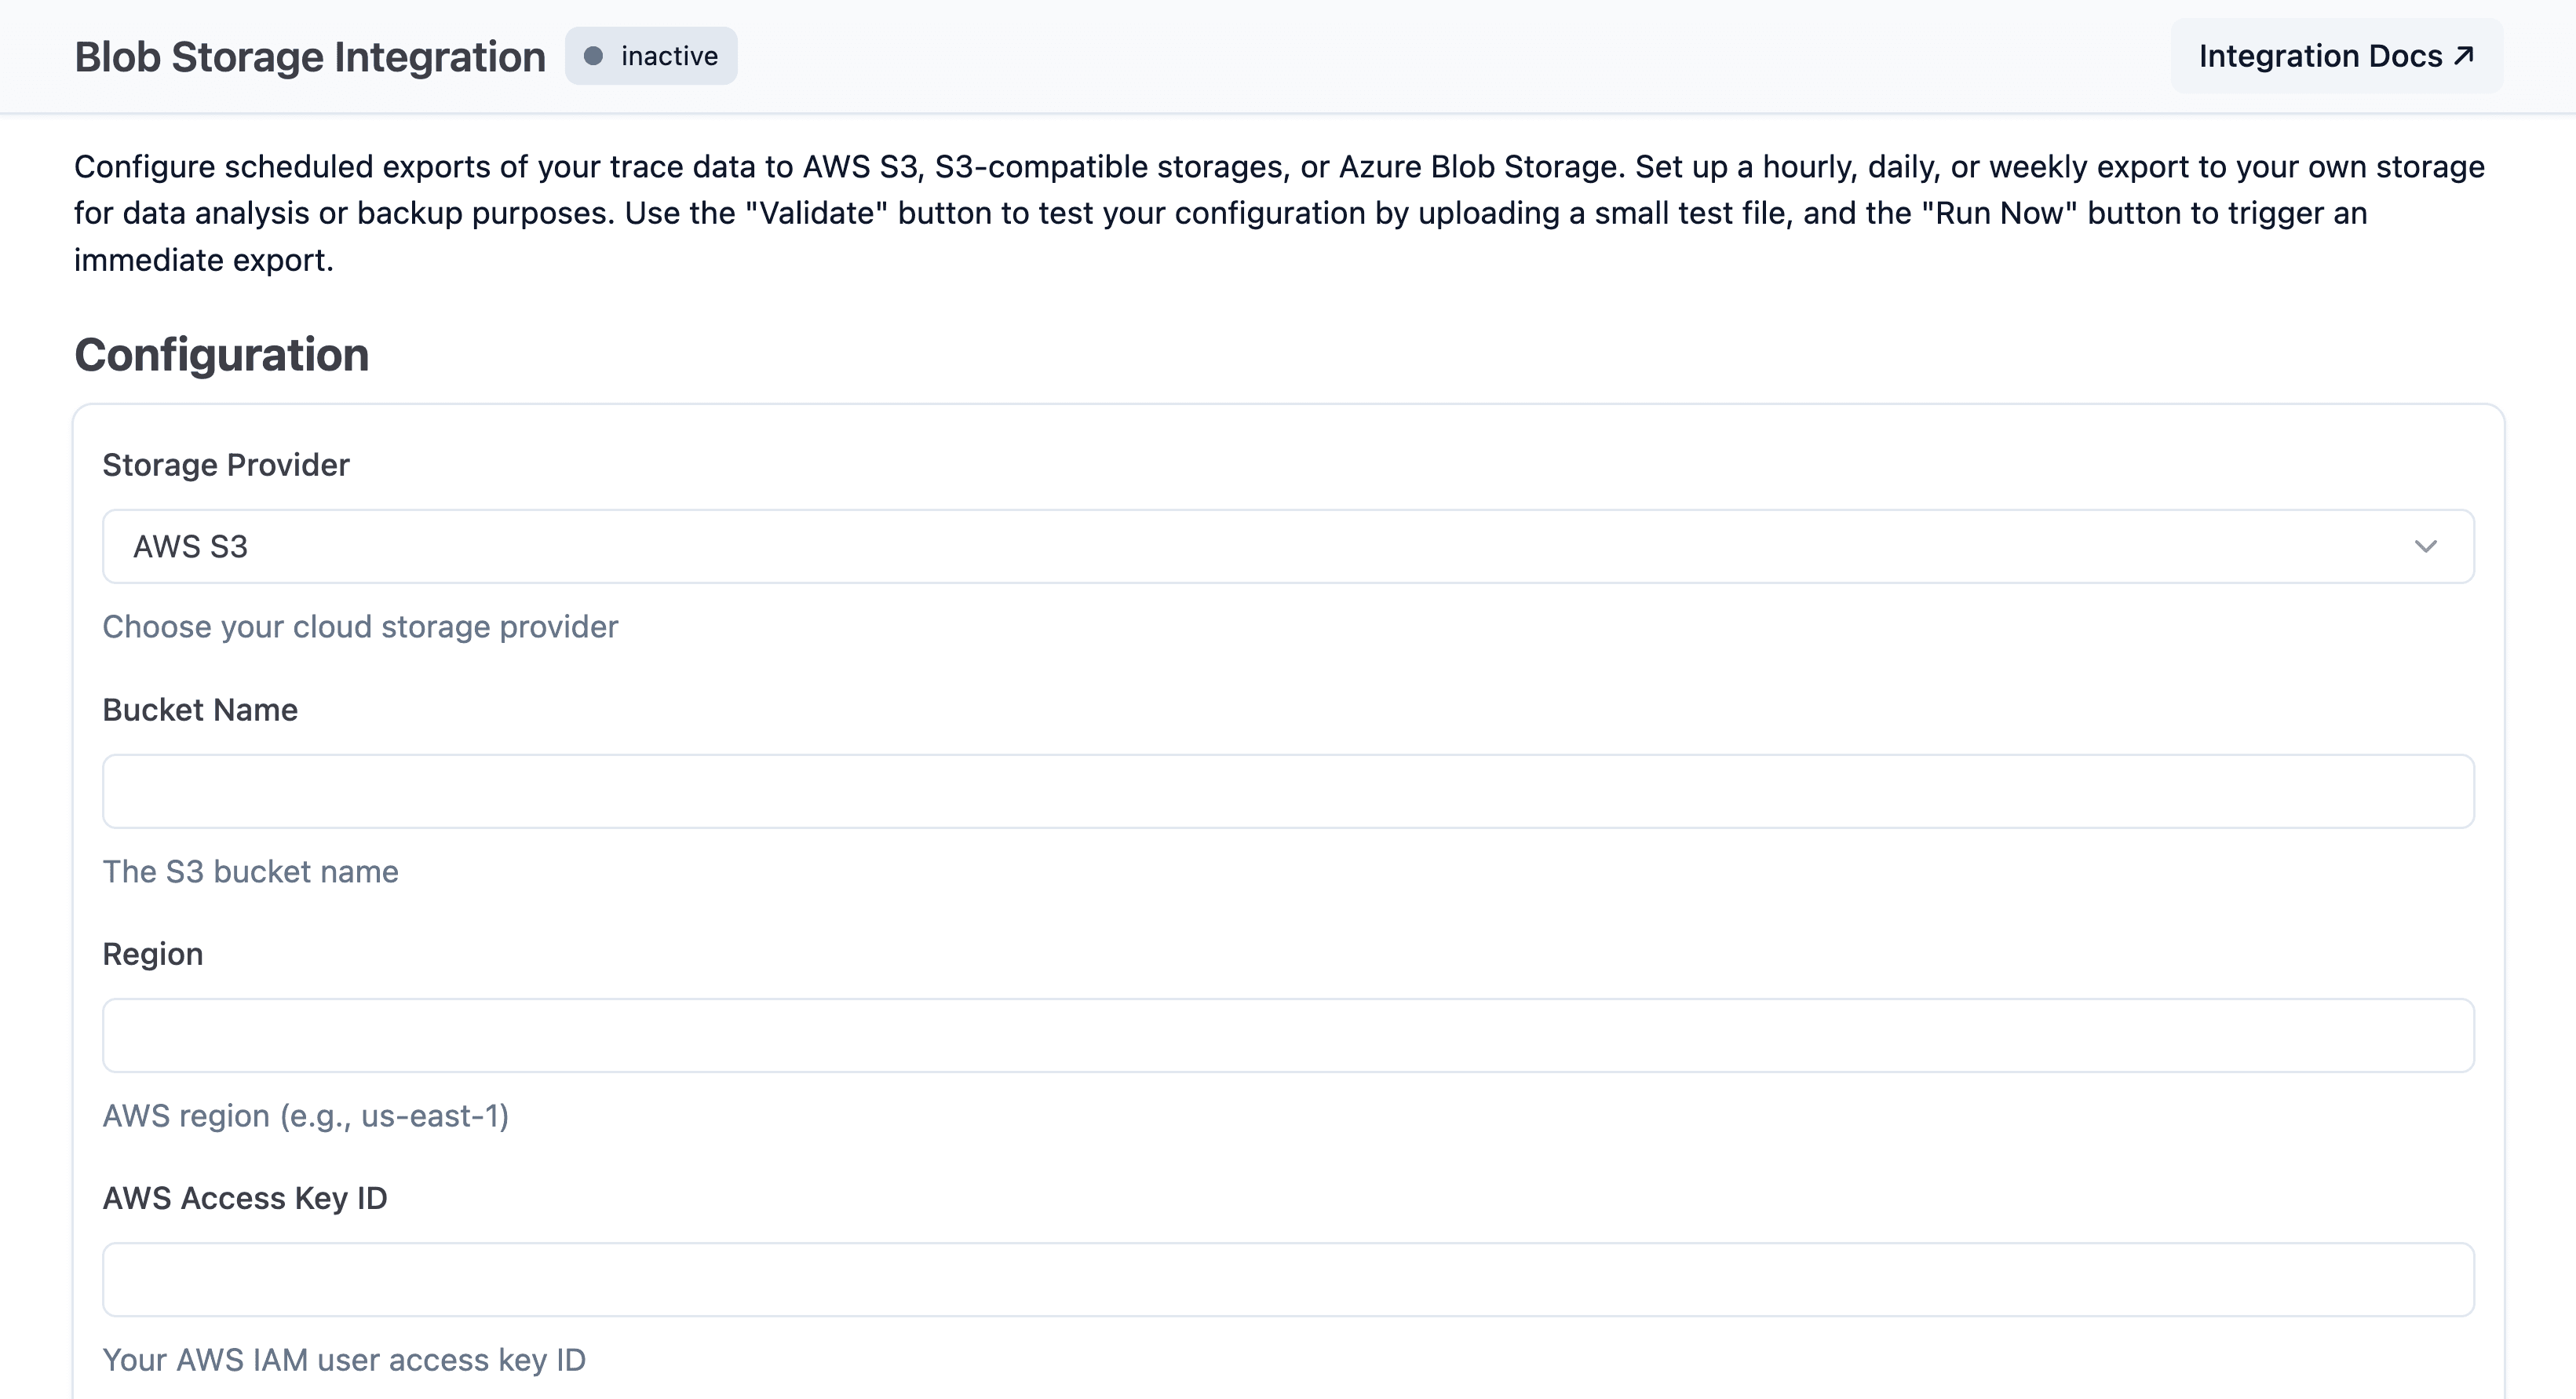The image size is (2576, 1399).
Task: Click the Blob Storage Integration page title
Action: pyautogui.click(x=309, y=56)
